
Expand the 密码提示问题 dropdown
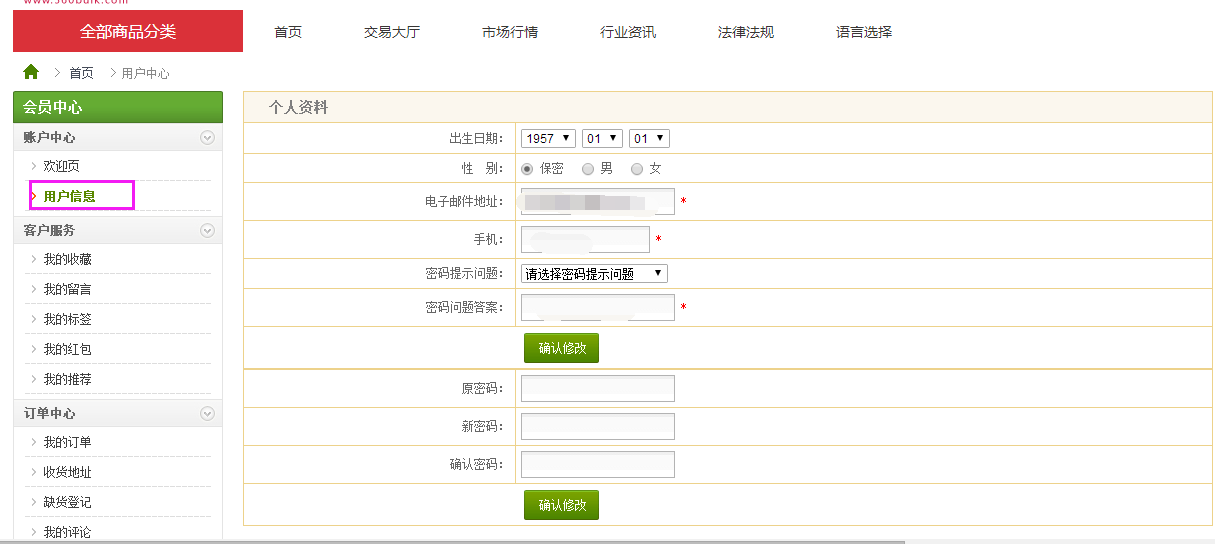(594, 273)
